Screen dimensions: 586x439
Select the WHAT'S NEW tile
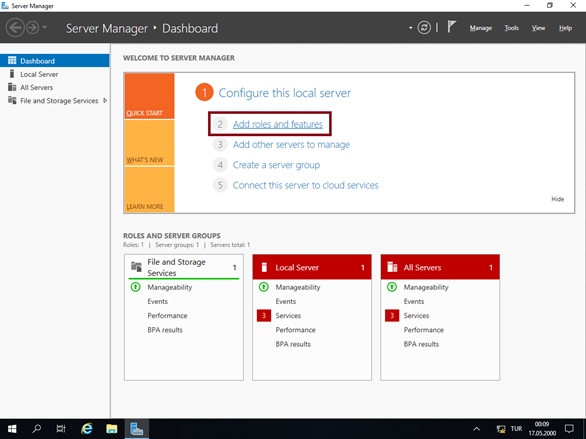(x=149, y=143)
